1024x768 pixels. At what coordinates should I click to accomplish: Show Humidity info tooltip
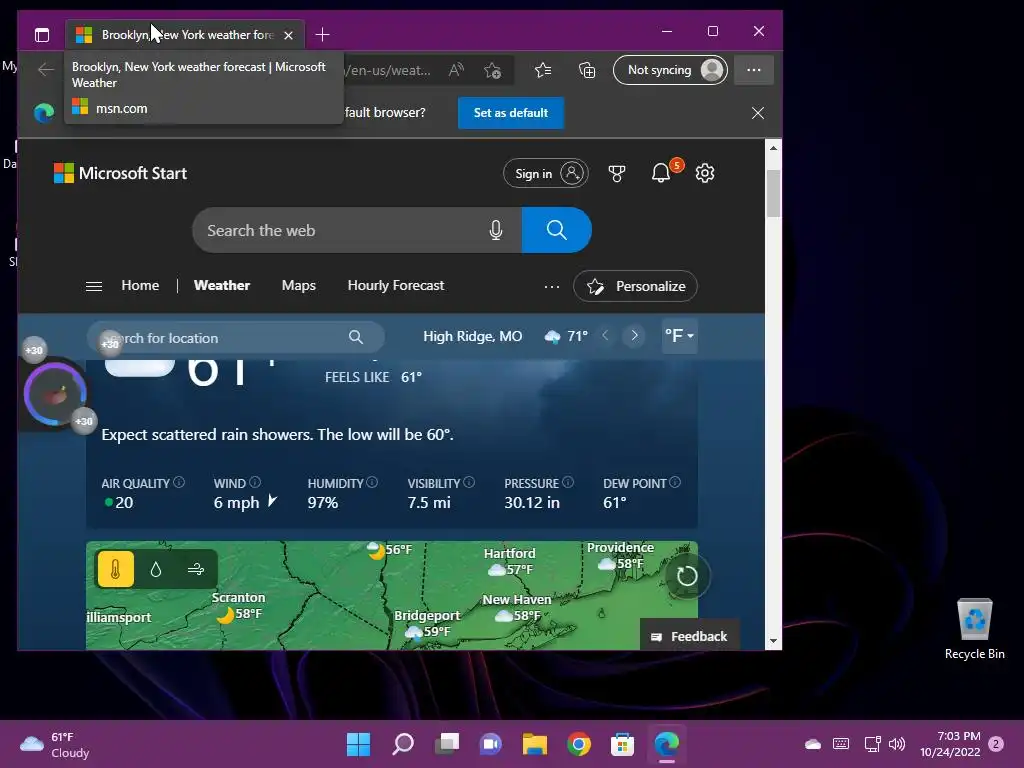coord(372,482)
